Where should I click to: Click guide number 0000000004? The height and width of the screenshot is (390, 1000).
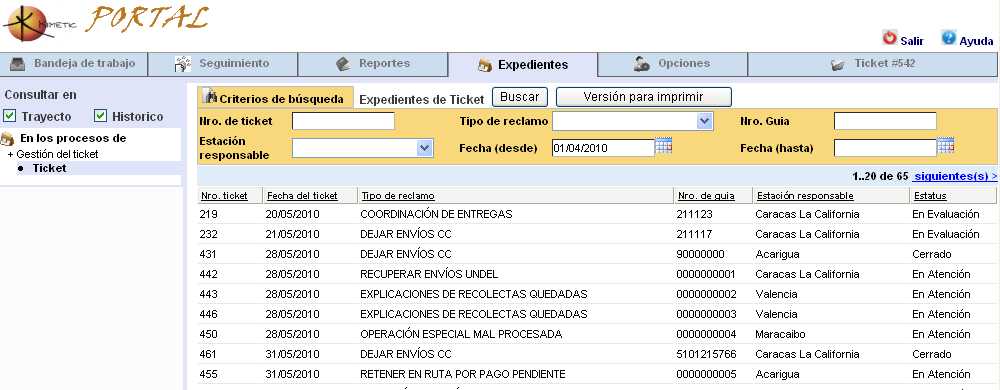point(706,334)
